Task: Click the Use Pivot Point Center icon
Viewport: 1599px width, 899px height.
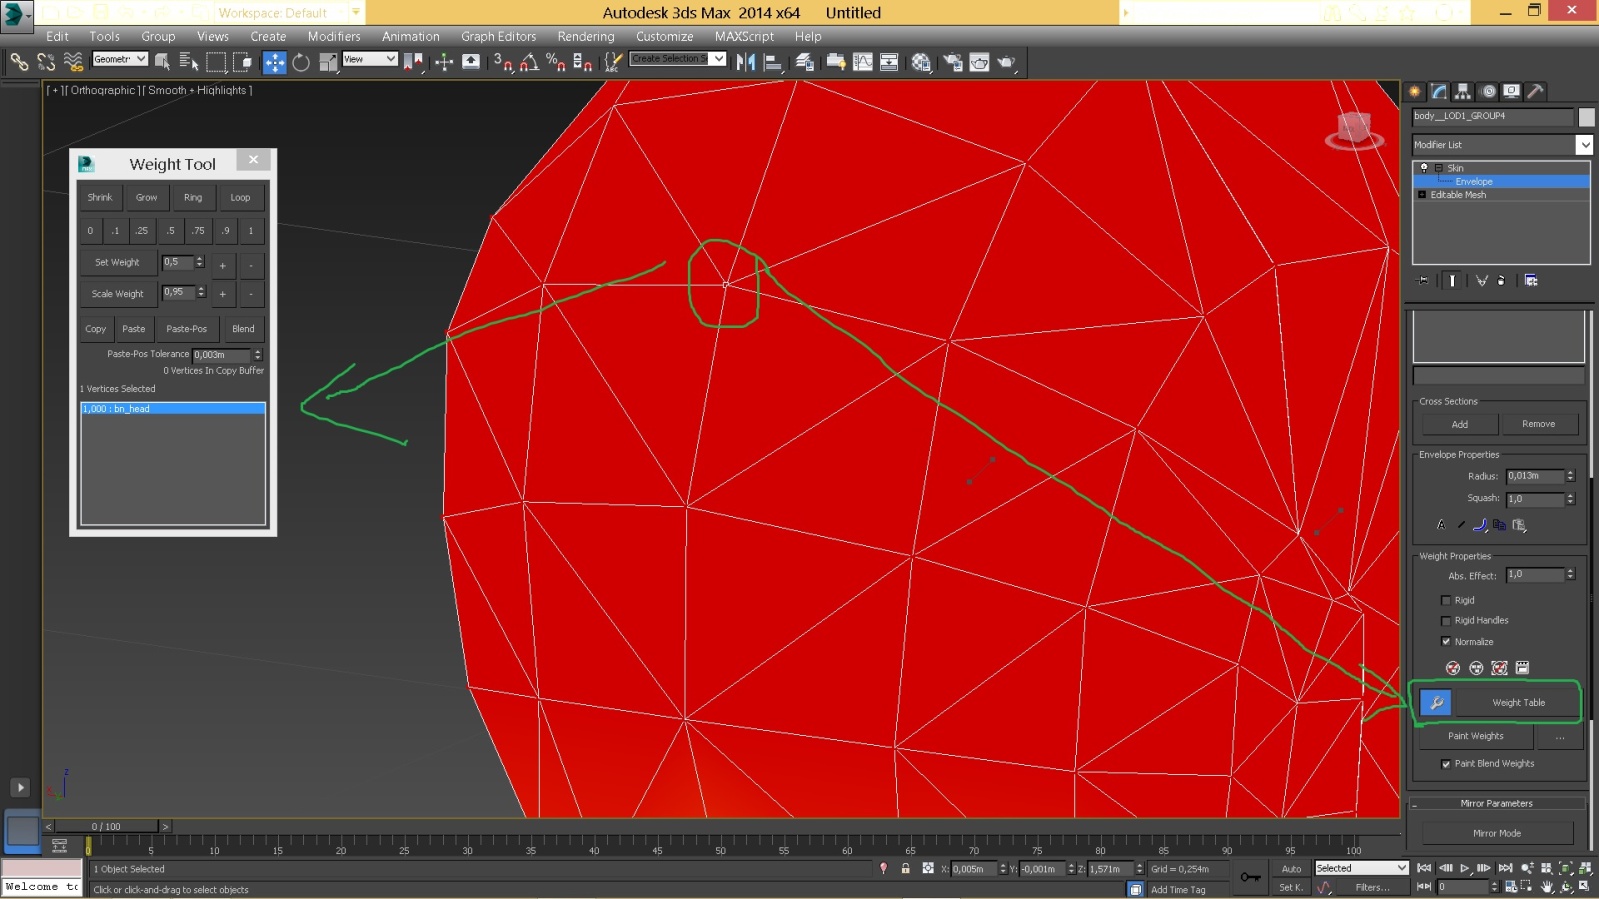Action: 413,62
